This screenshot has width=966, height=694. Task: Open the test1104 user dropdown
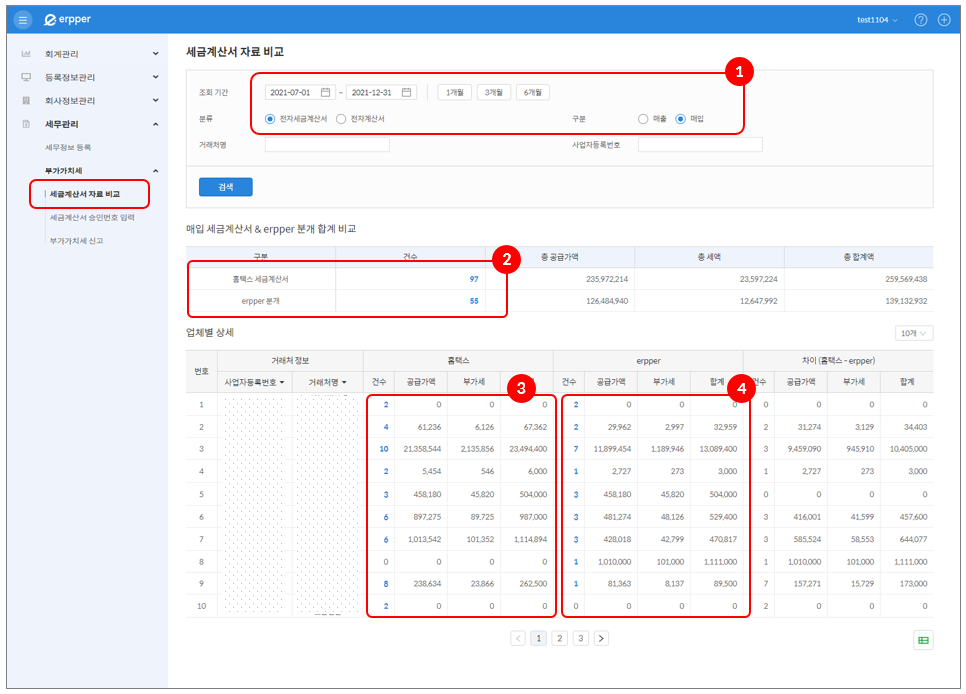(877, 20)
